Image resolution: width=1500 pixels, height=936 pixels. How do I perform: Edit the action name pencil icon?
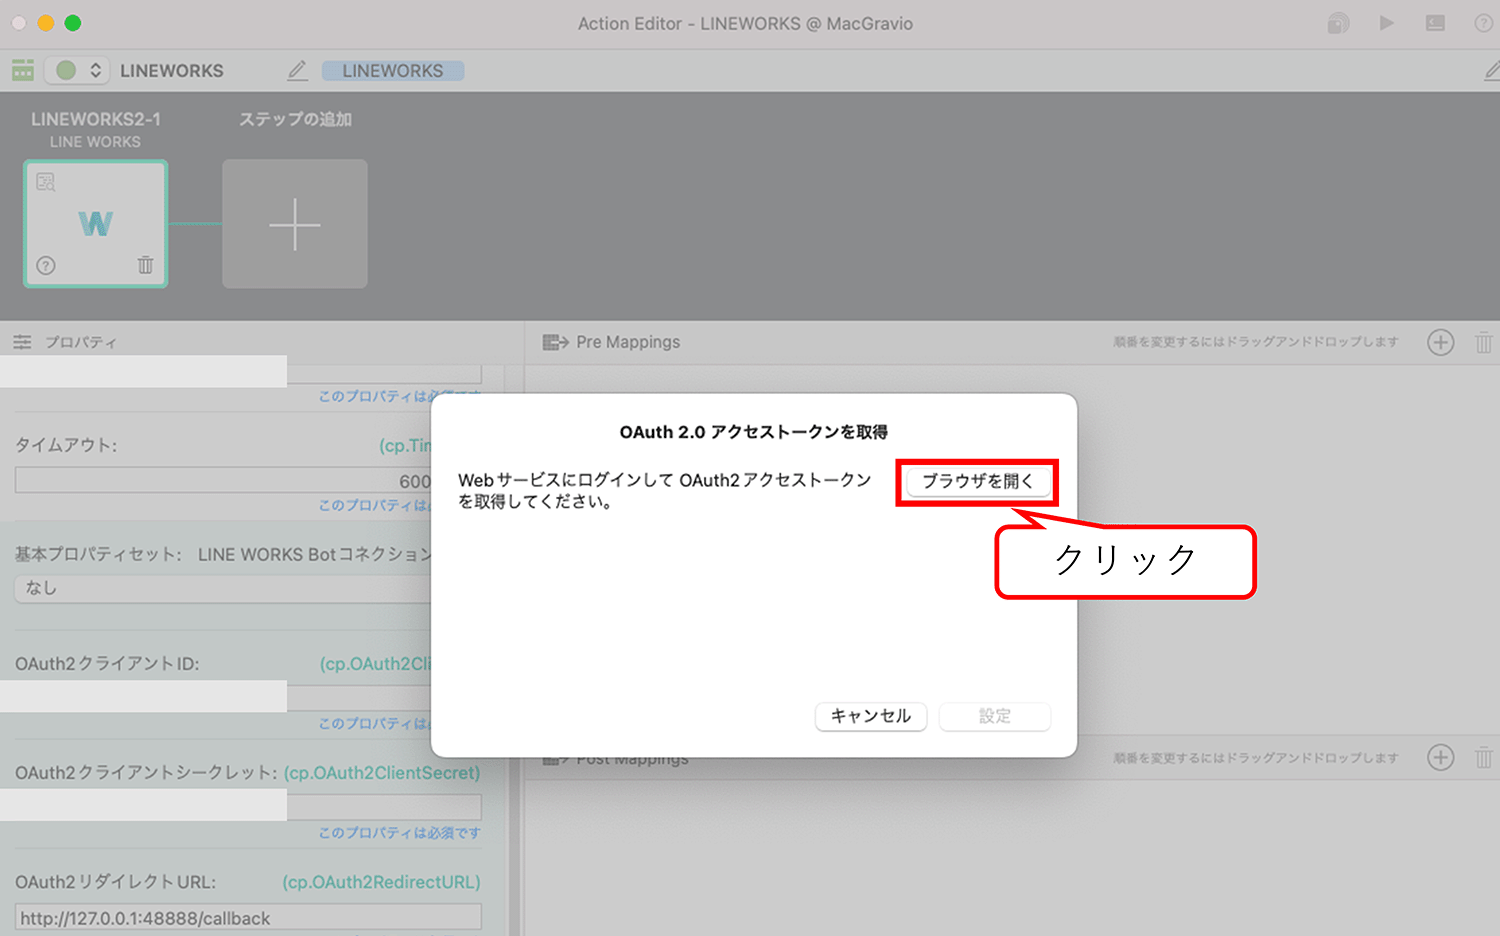297,70
